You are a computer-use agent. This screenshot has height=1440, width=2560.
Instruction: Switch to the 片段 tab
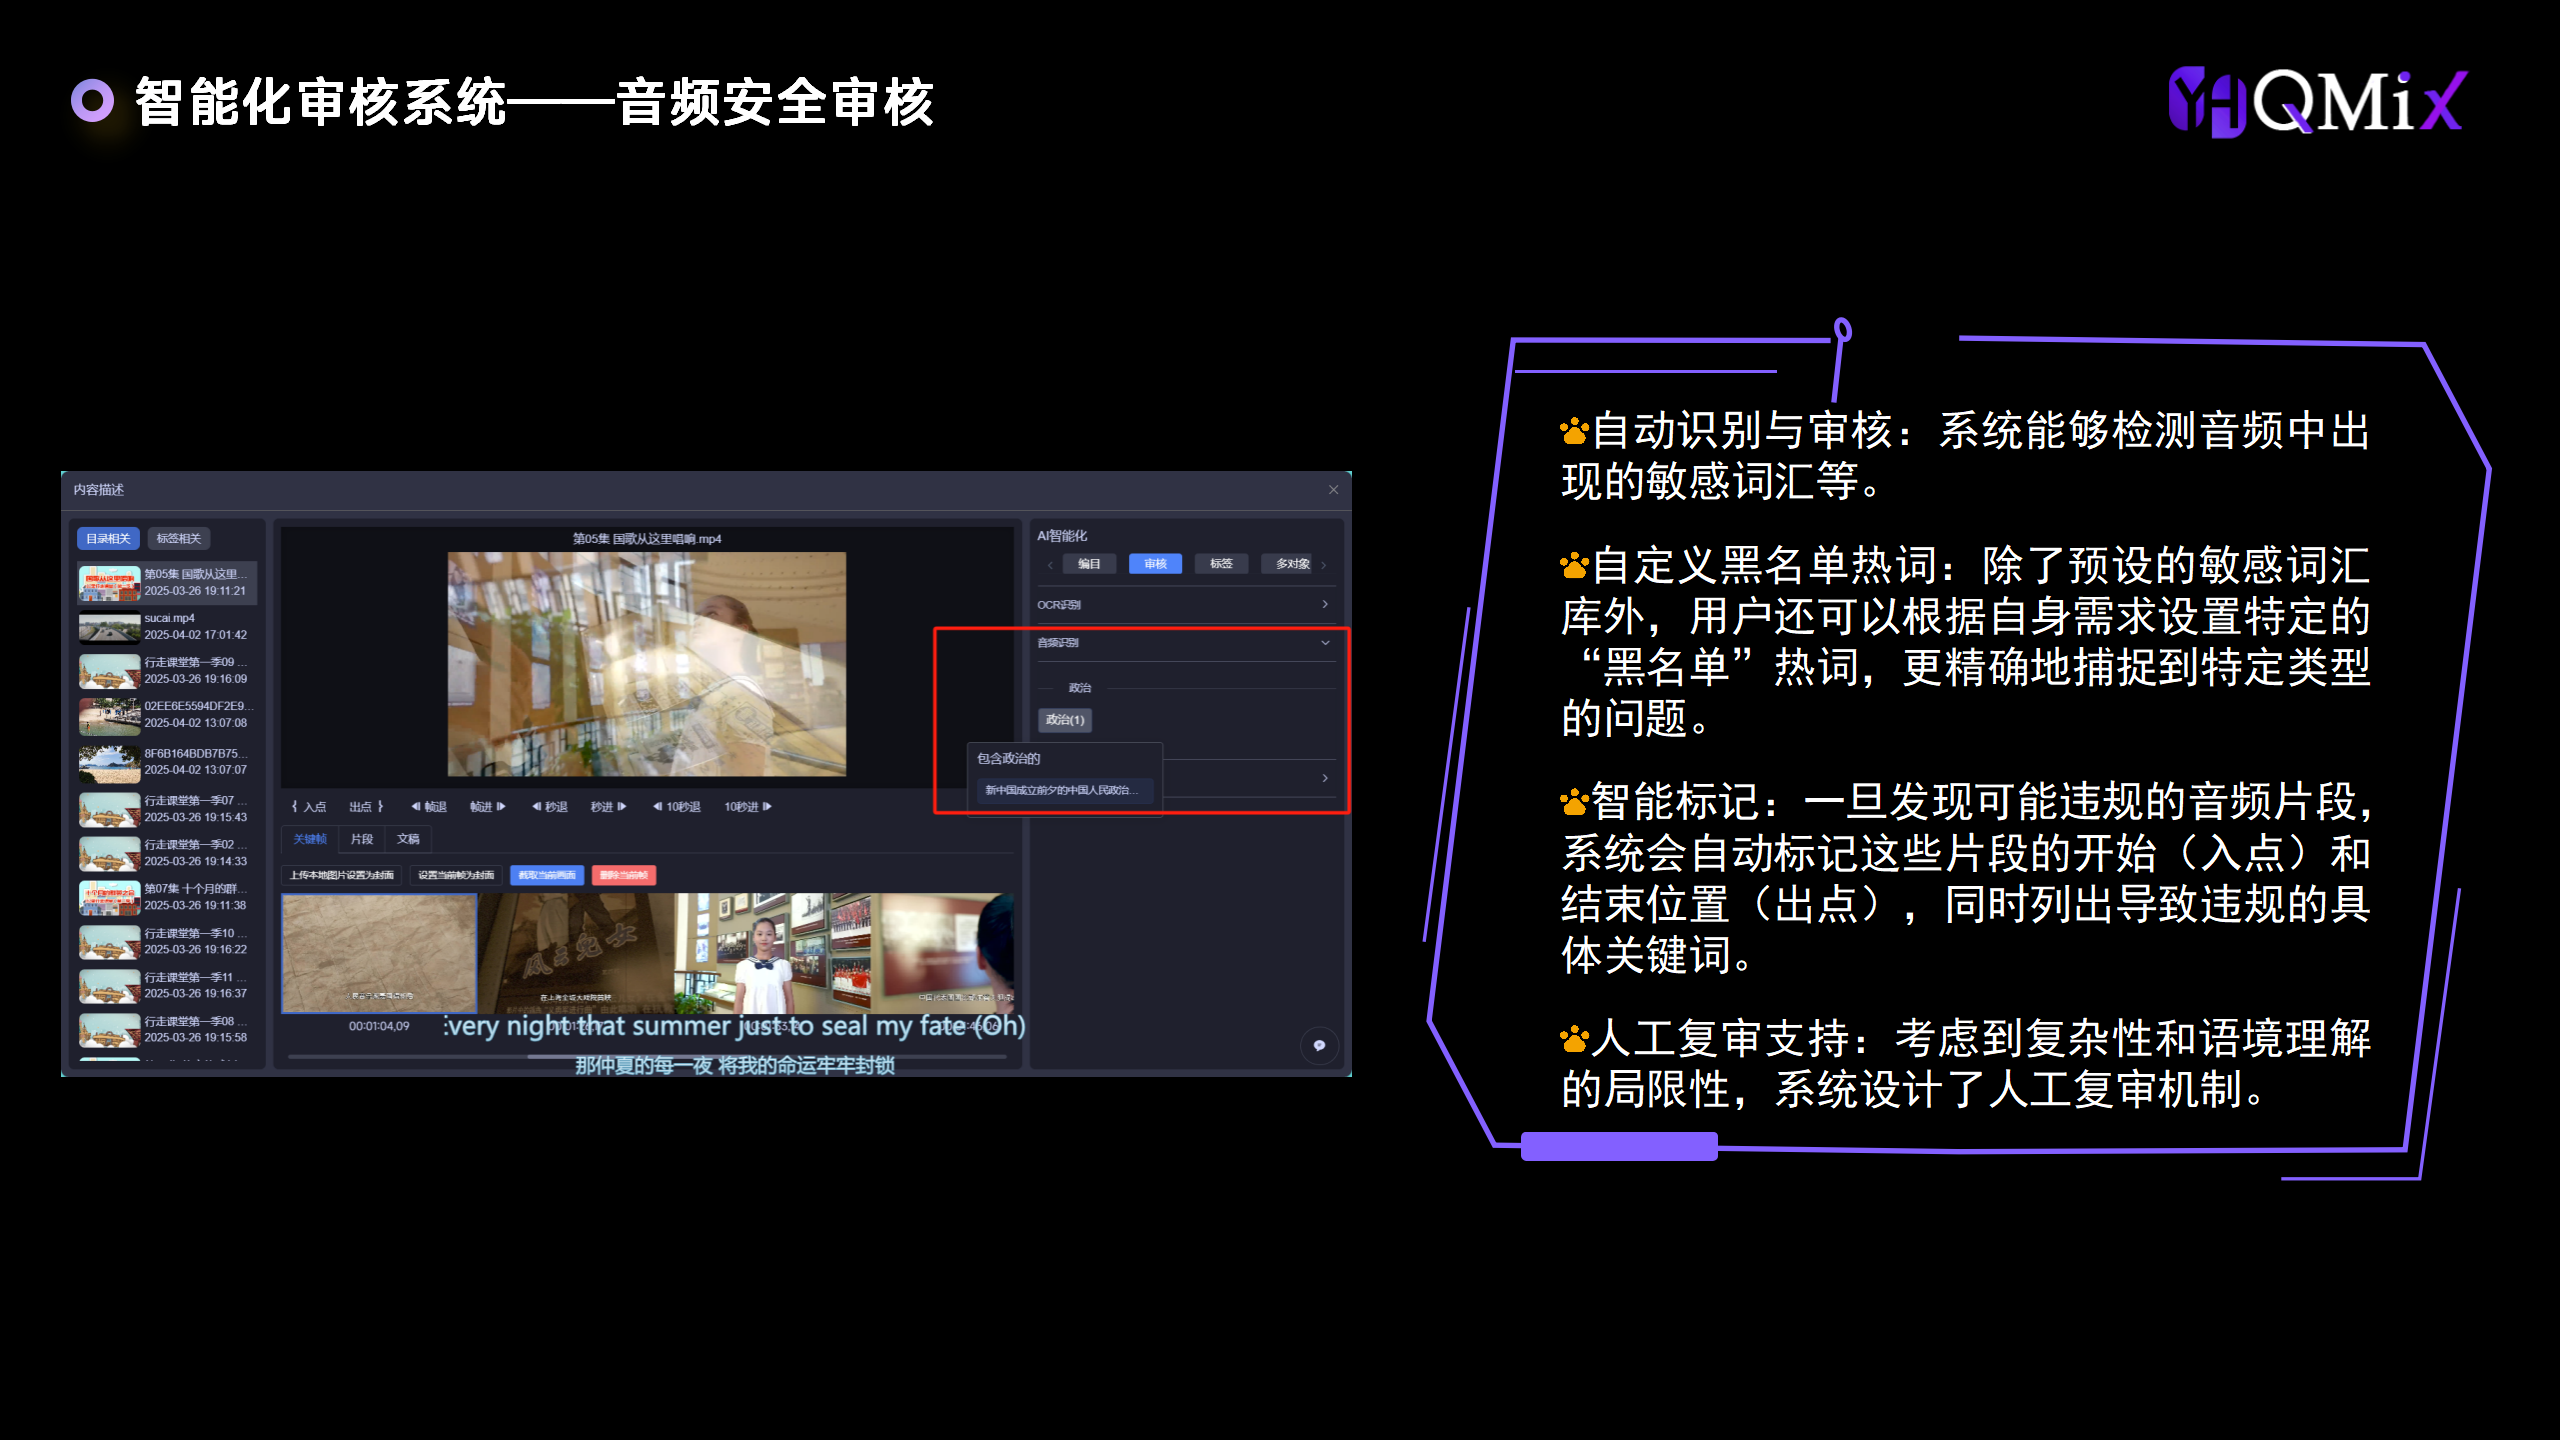[x=362, y=839]
